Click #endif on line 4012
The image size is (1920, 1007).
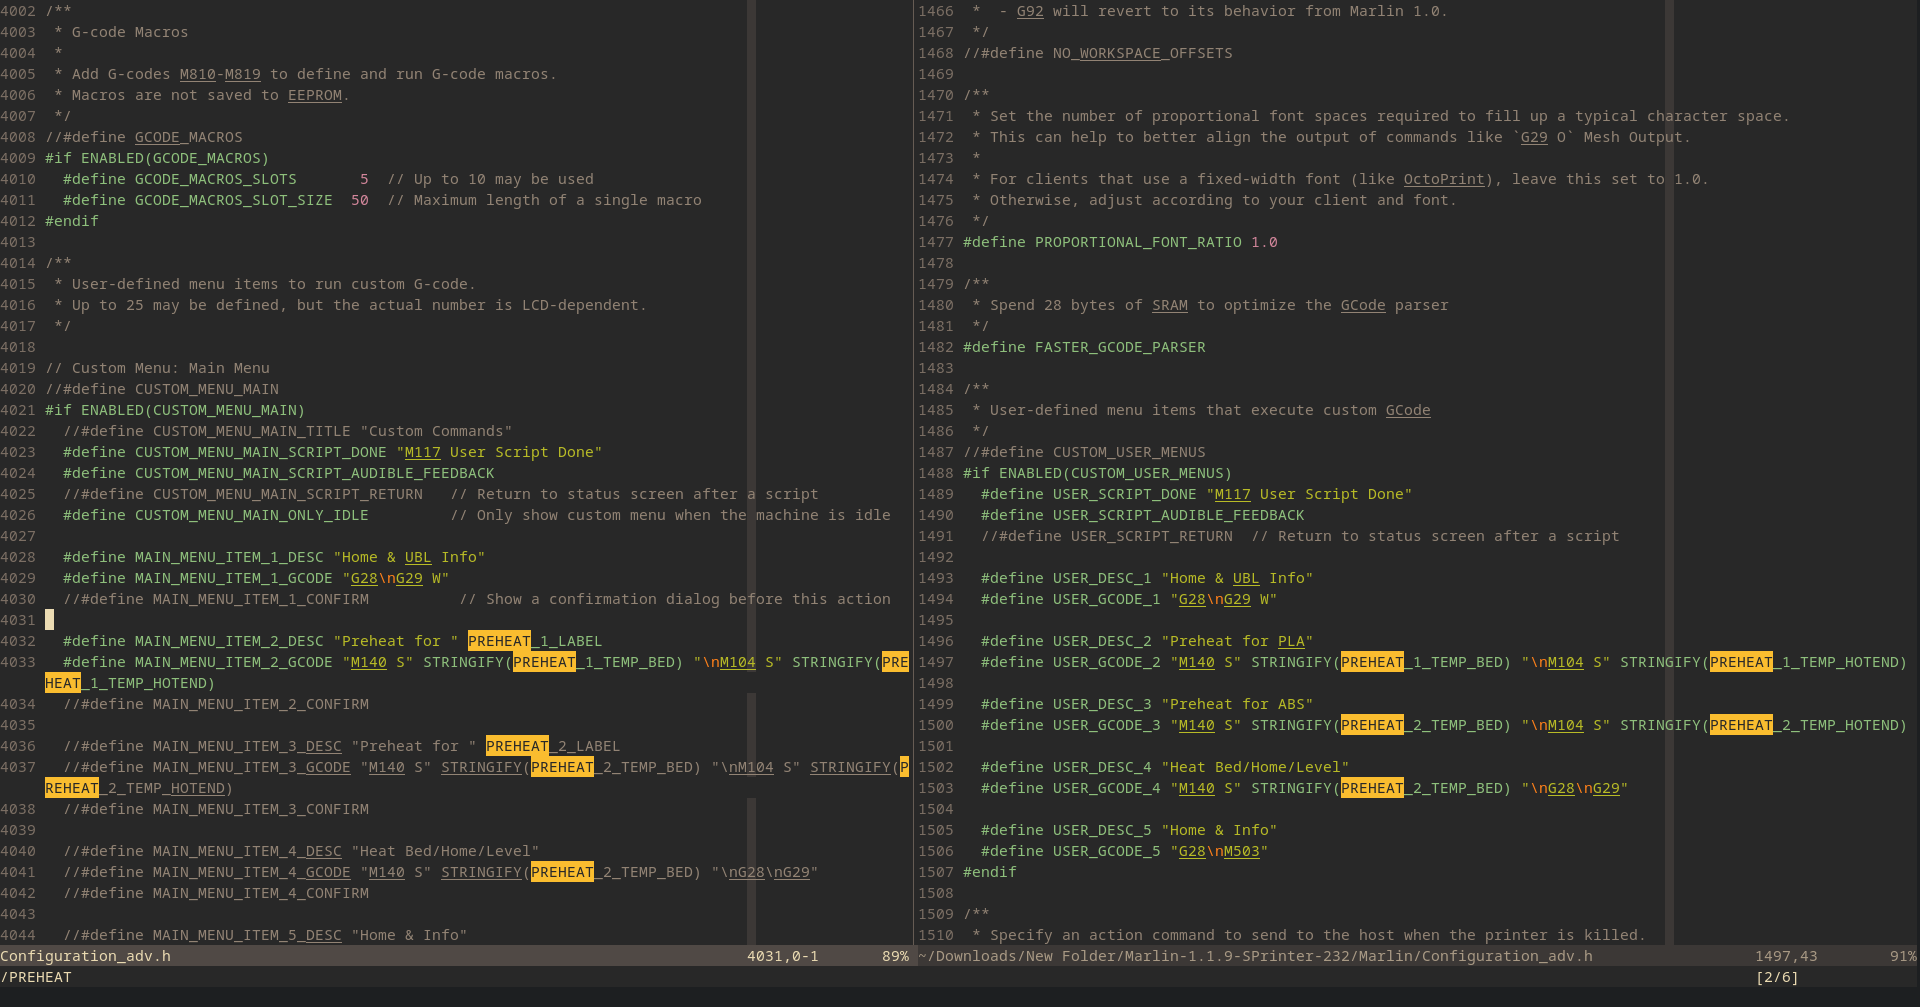72,221
